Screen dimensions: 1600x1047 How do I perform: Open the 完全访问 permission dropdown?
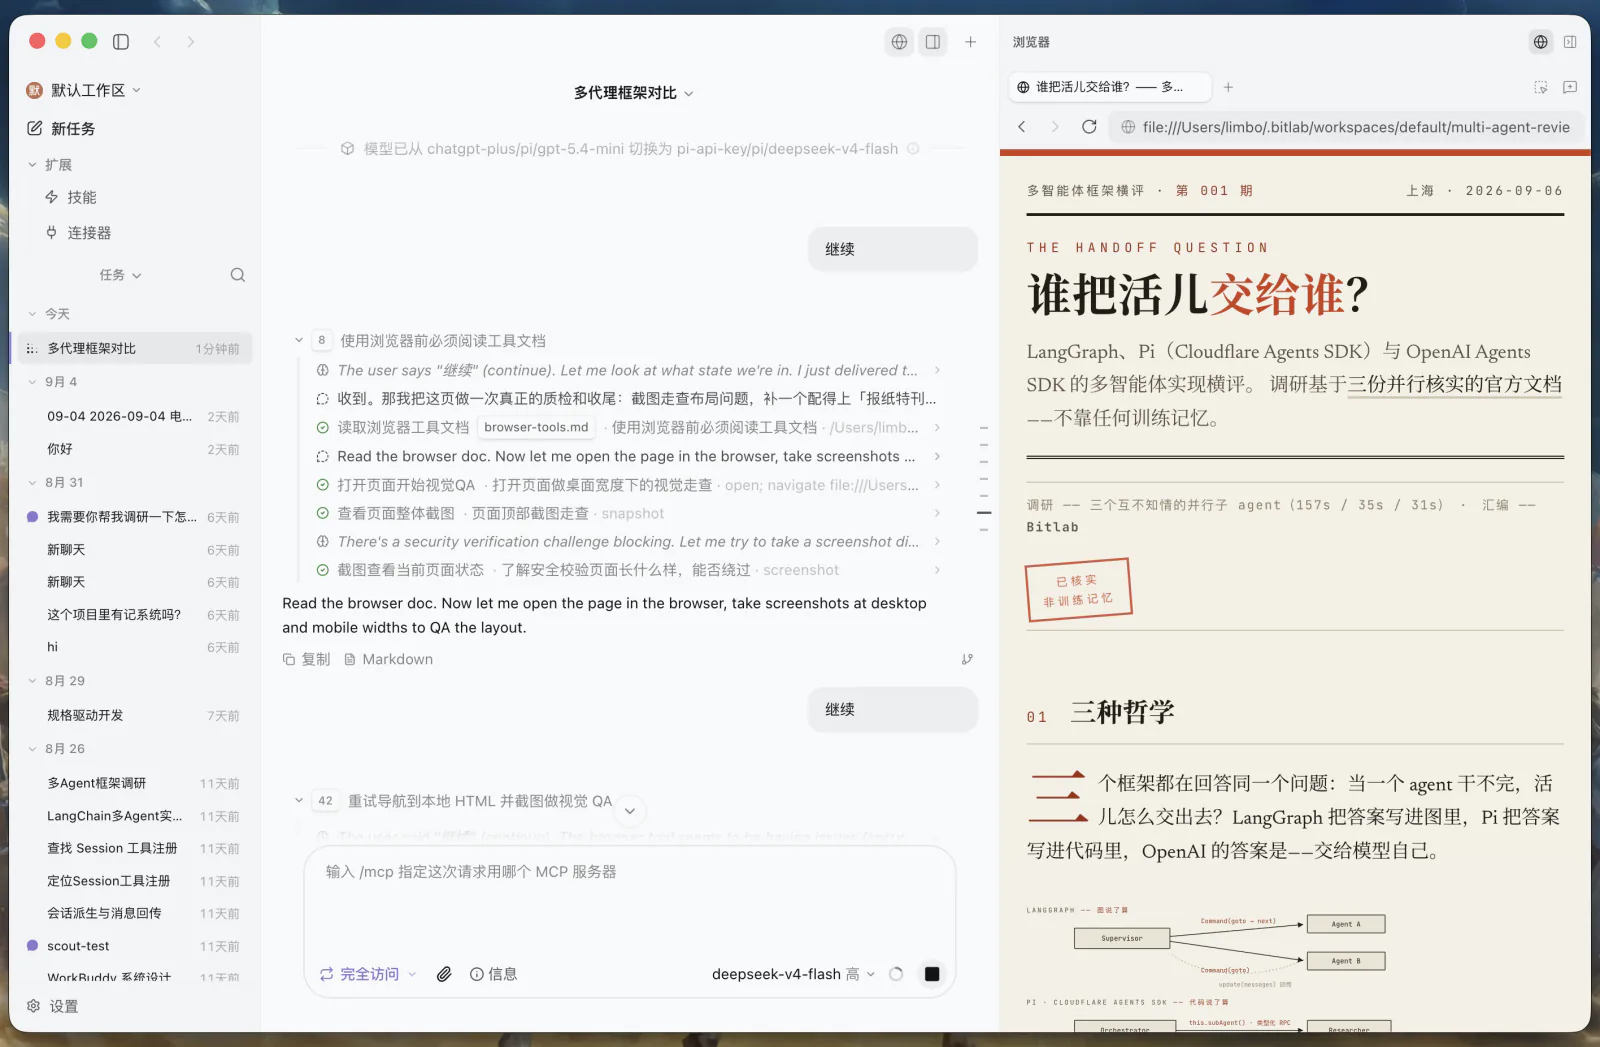368,974
